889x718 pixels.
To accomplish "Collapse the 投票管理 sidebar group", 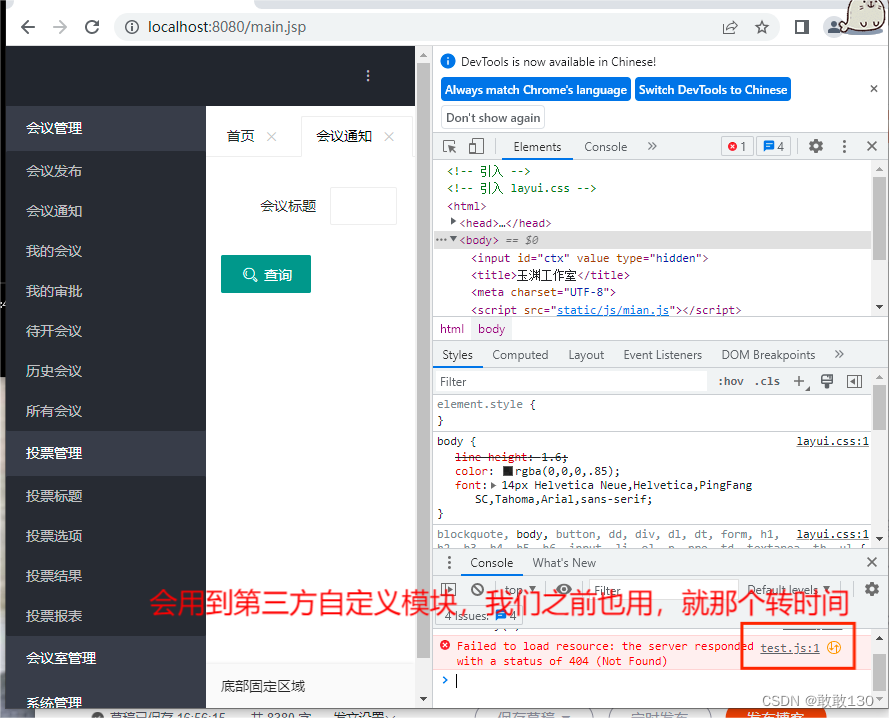I will pos(105,453).
